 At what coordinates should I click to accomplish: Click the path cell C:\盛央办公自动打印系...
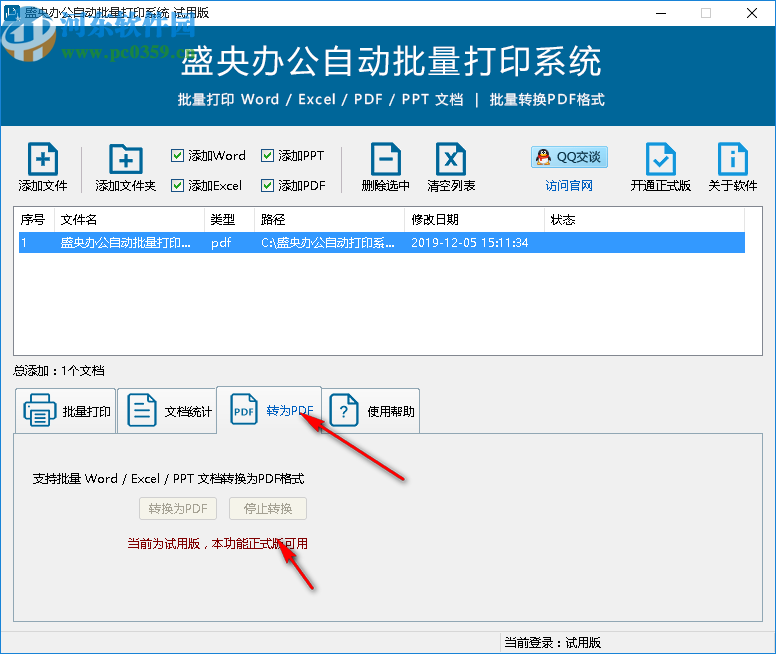(328, 243)
